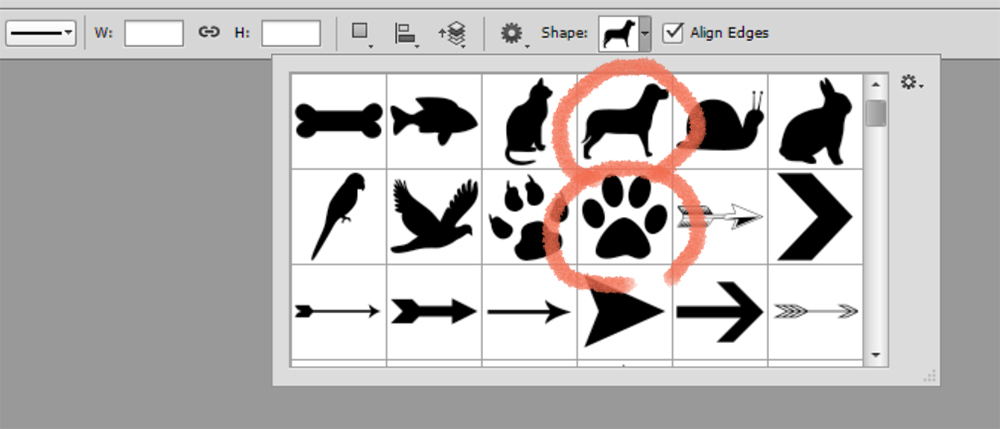Click the shape picker resize grip

(929, 376)
